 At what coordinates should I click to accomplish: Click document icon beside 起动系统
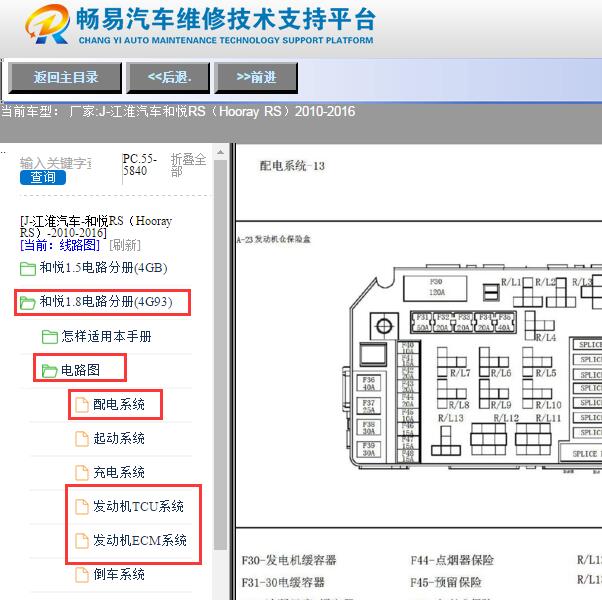pyautogui.click(x=81, y=439)
